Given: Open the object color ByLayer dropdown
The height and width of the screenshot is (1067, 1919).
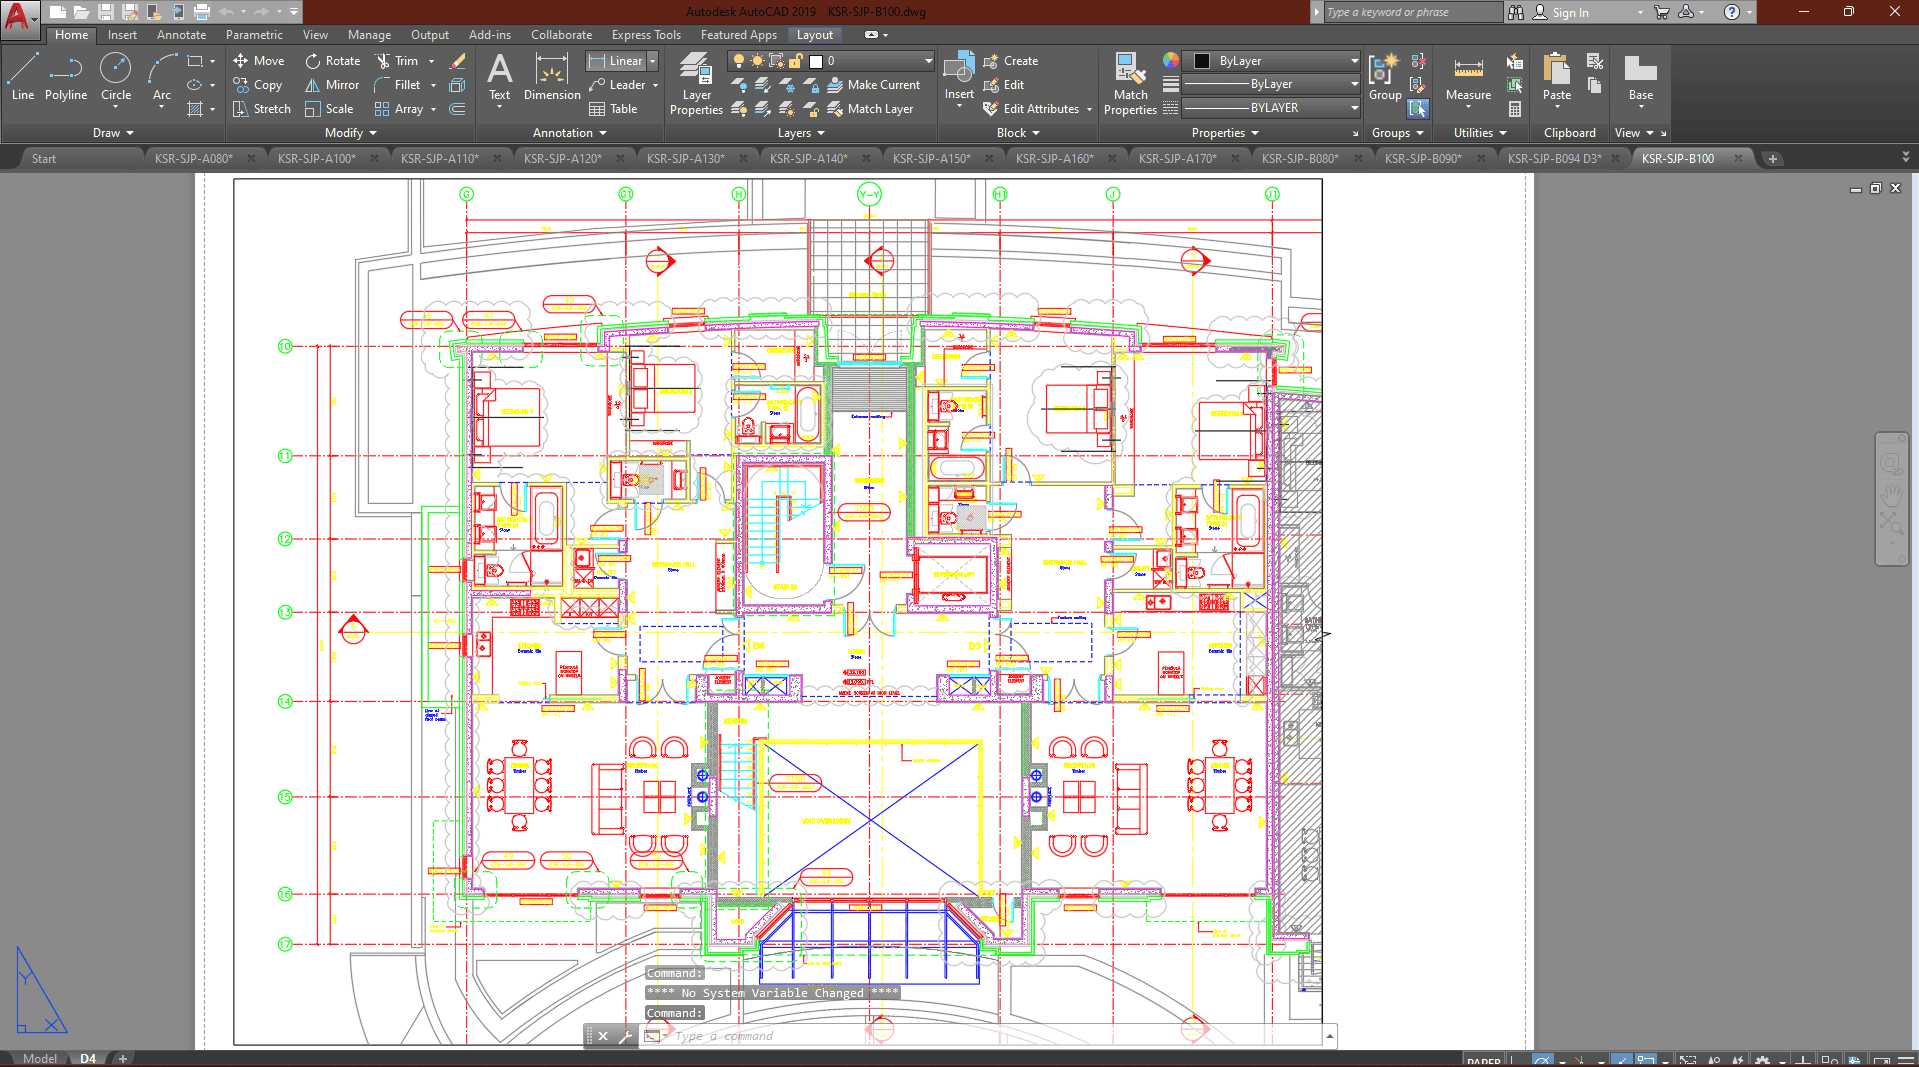Looking at the screenshot, I should tap(1271, 61).
